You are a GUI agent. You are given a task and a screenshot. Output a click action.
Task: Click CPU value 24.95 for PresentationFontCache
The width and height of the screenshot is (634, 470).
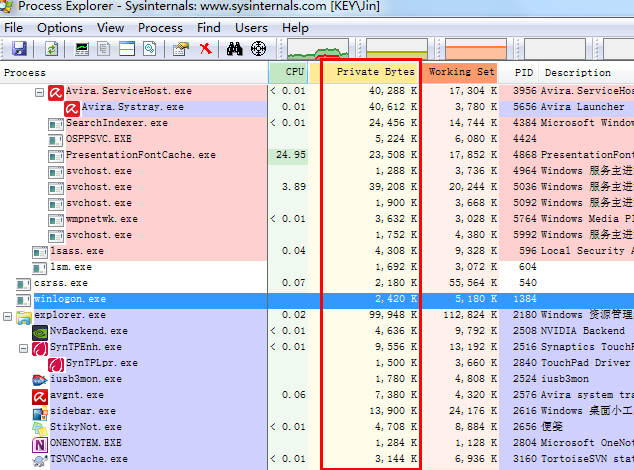coord(291,155)
